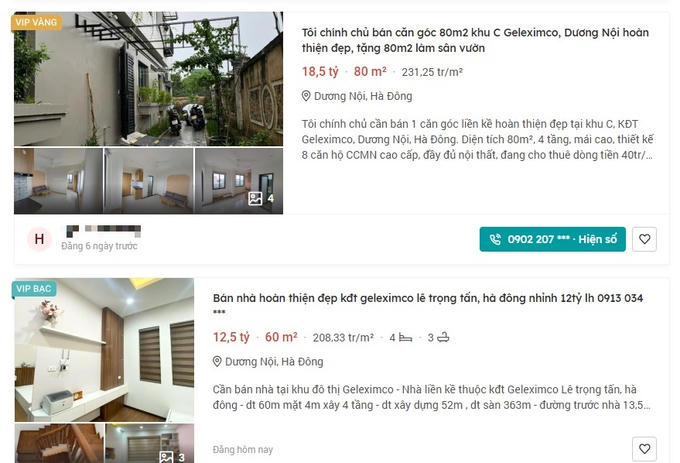This screenshot has height=463, width=680.
Task: Open listing titled Tôi chính chủ bán căn góc
Action: click(x=475, y=40)
